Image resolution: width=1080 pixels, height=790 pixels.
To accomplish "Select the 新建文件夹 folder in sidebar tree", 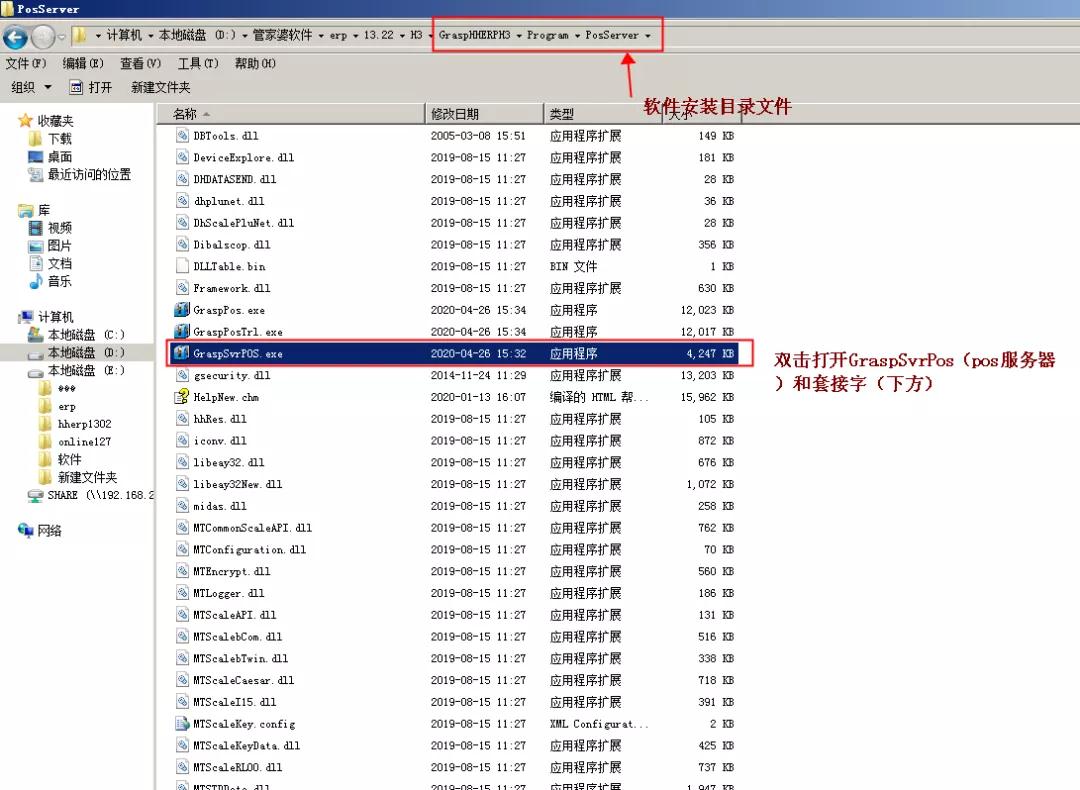I will point(87,477).
